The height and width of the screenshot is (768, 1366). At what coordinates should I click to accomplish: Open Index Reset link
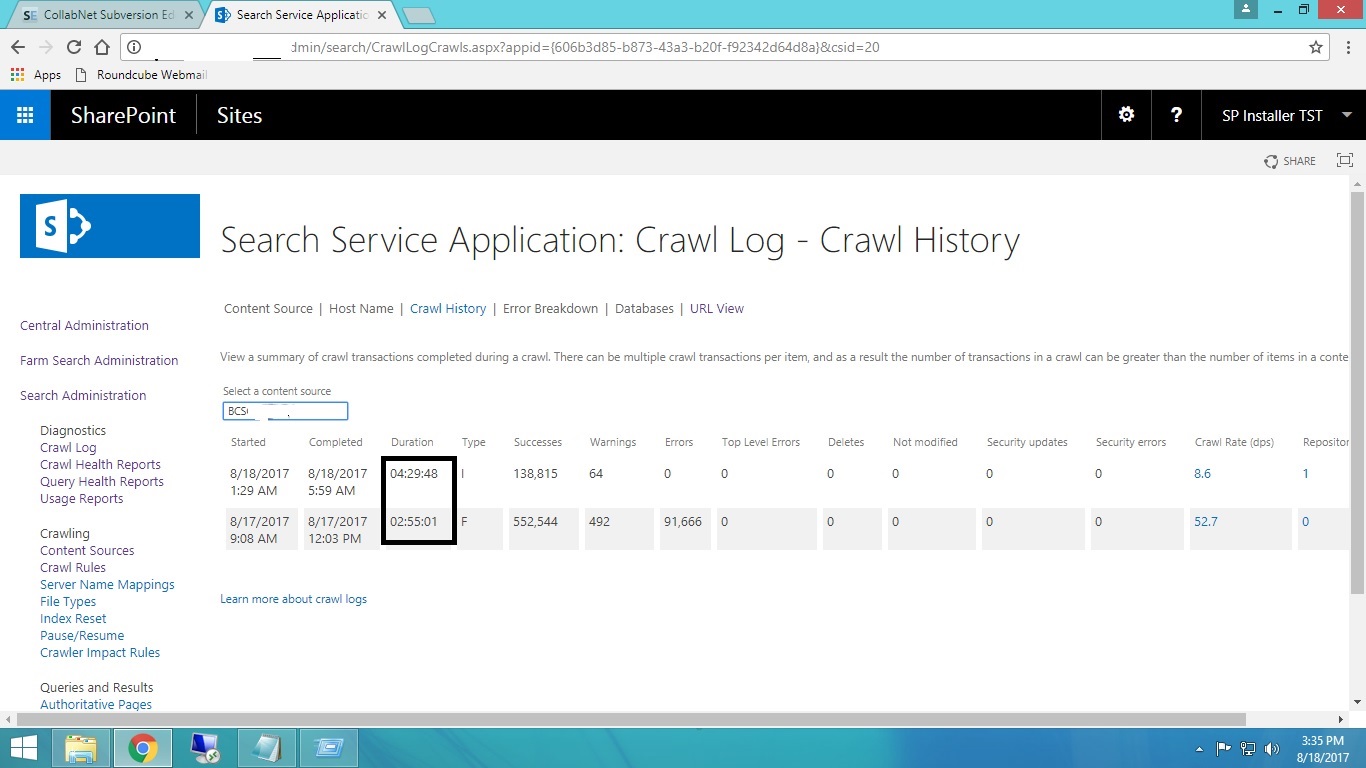[x=73, y=619]
